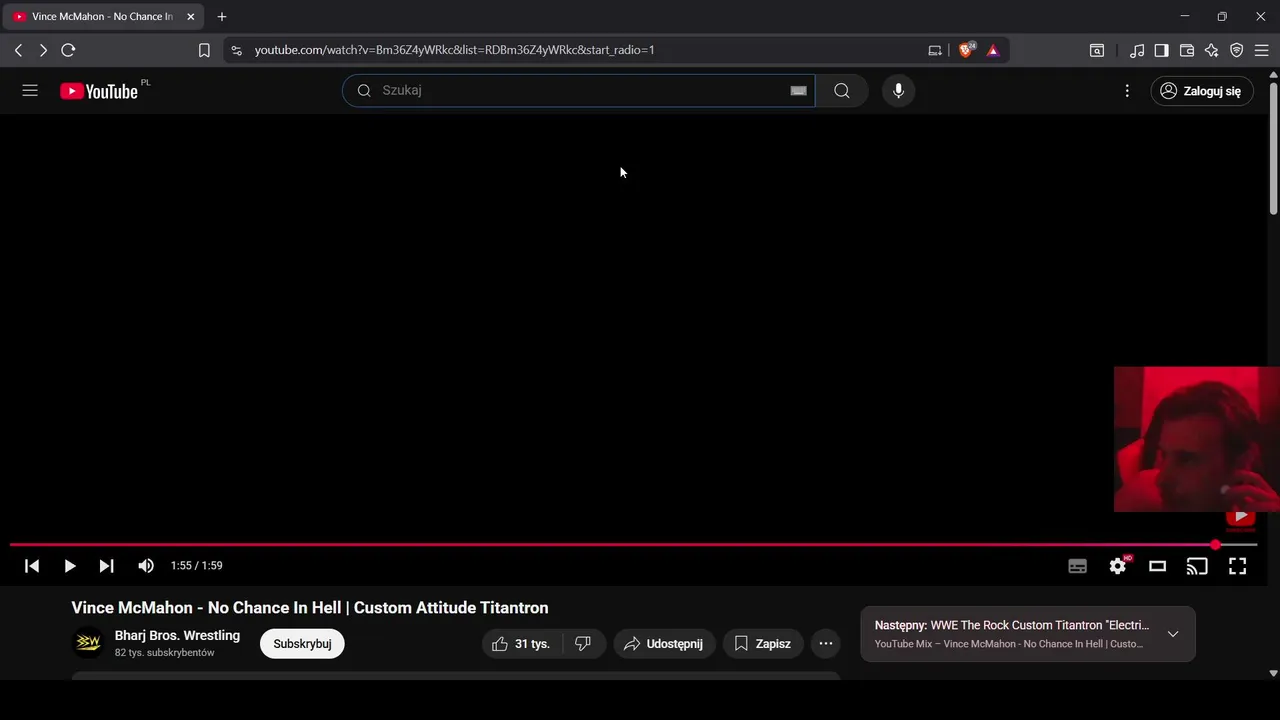Click the Zaloguj się sign-in button

pyautogui.click(x=1202, y=91)
